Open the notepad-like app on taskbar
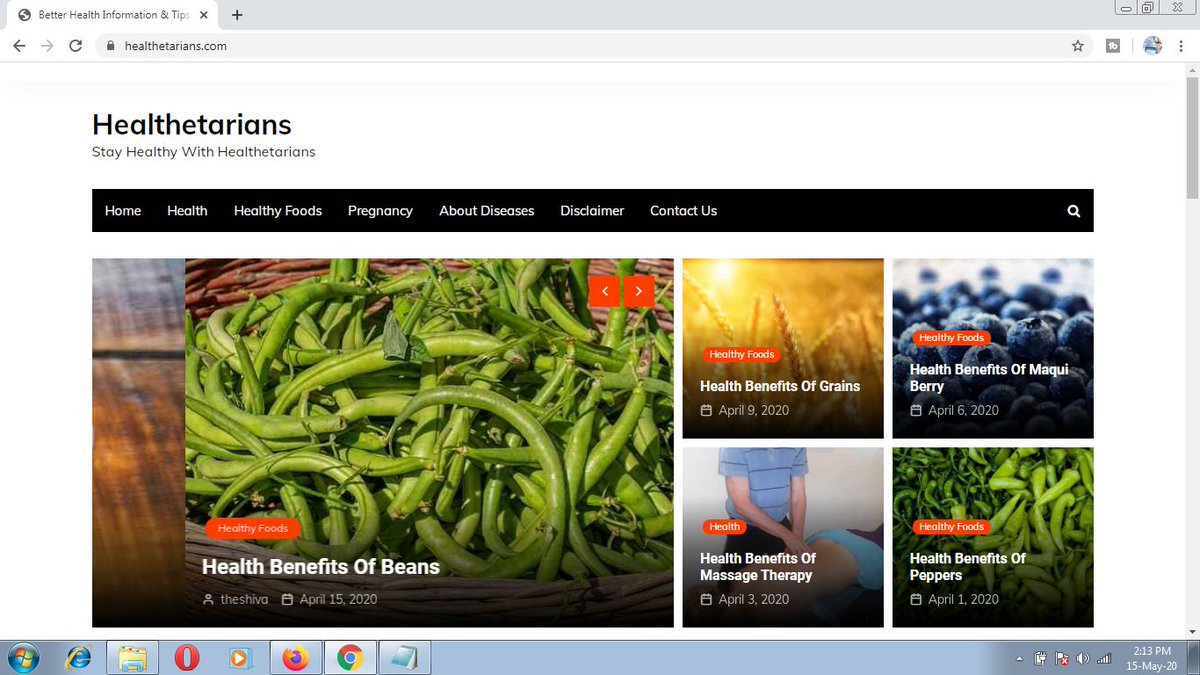The width and height of the screenshot is (1200, 675). (405, 658)
